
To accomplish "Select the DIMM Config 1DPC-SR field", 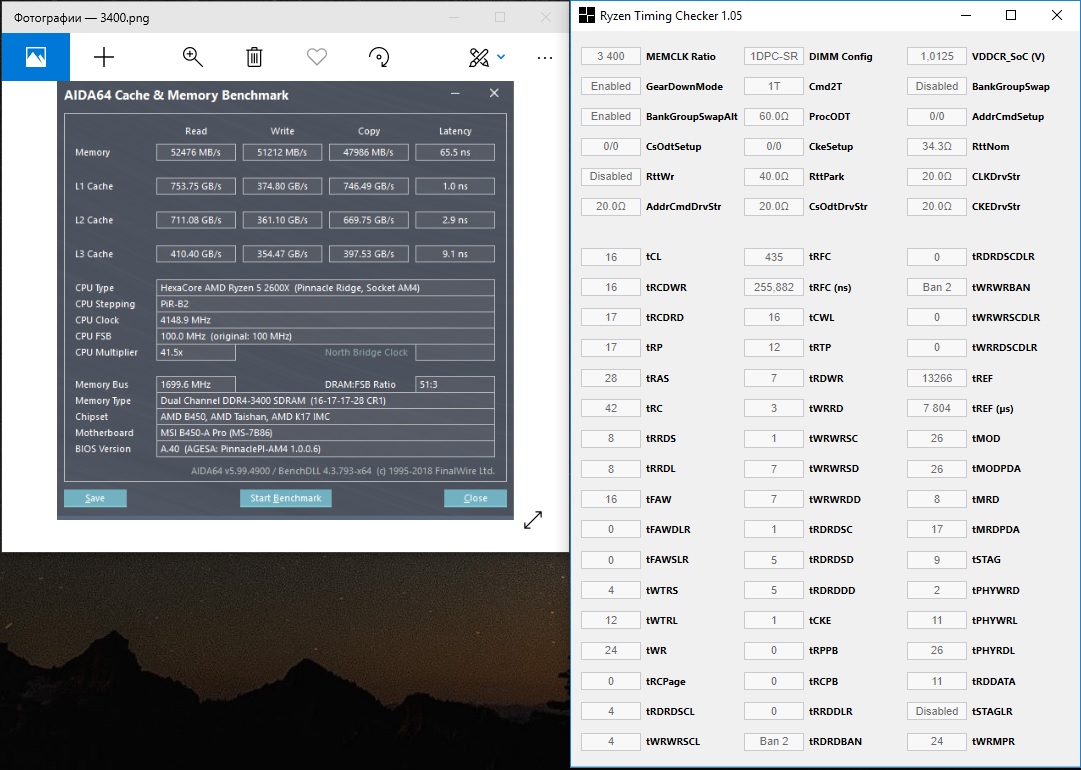I will pos(774,57).
